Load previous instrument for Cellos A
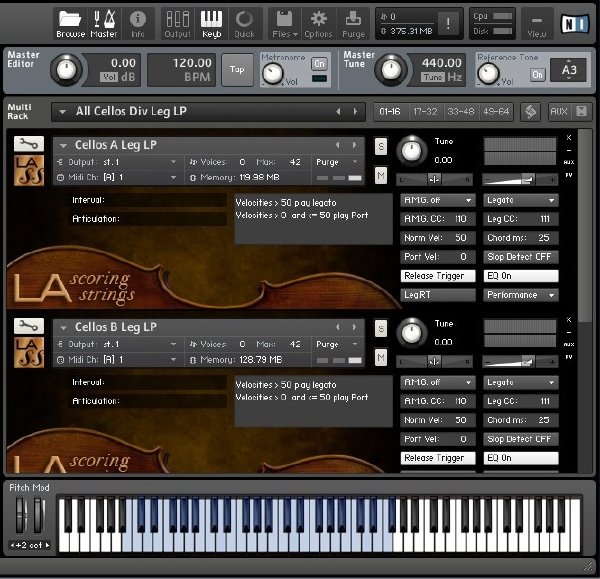 (x=338, y=145)
